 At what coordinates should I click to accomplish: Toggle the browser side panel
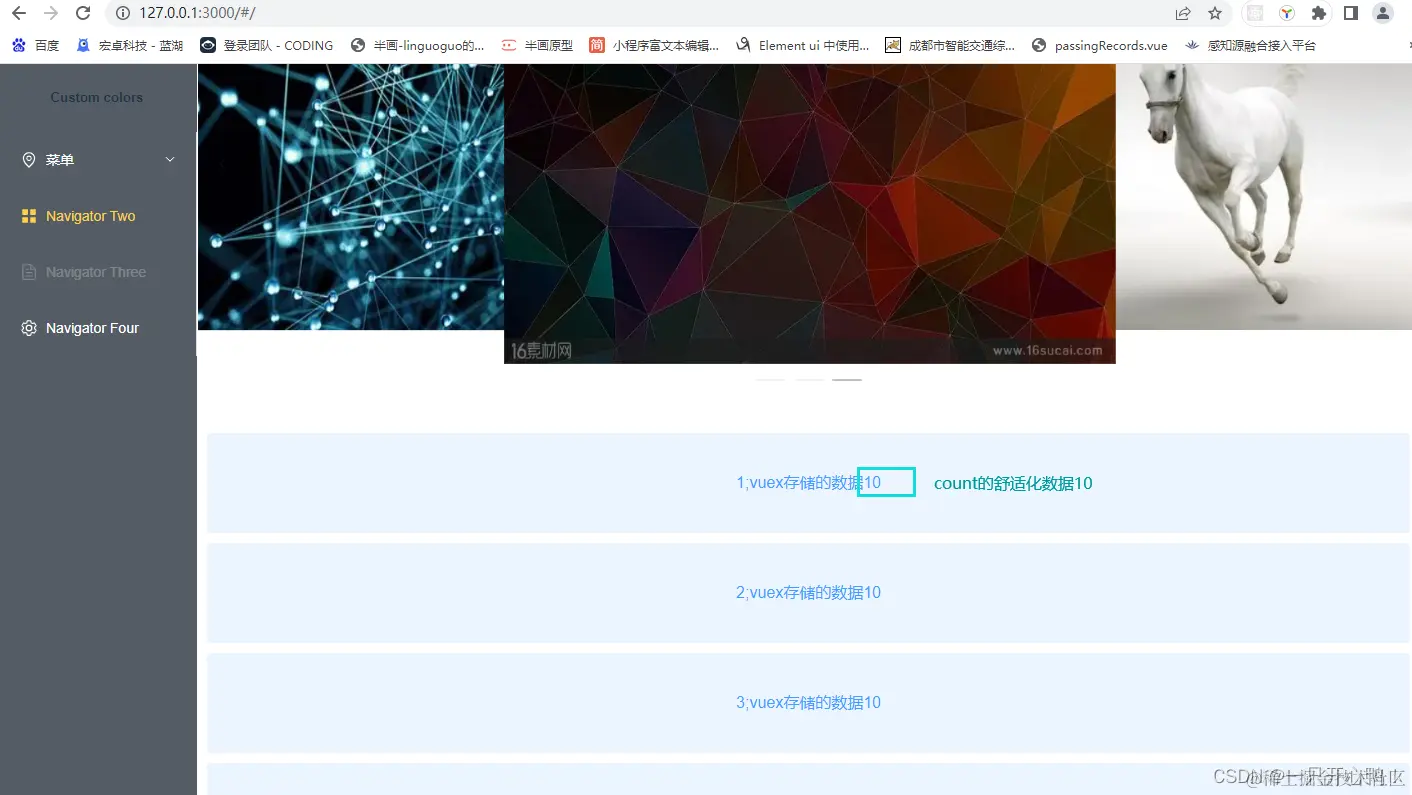click(x=1350, y=13)
